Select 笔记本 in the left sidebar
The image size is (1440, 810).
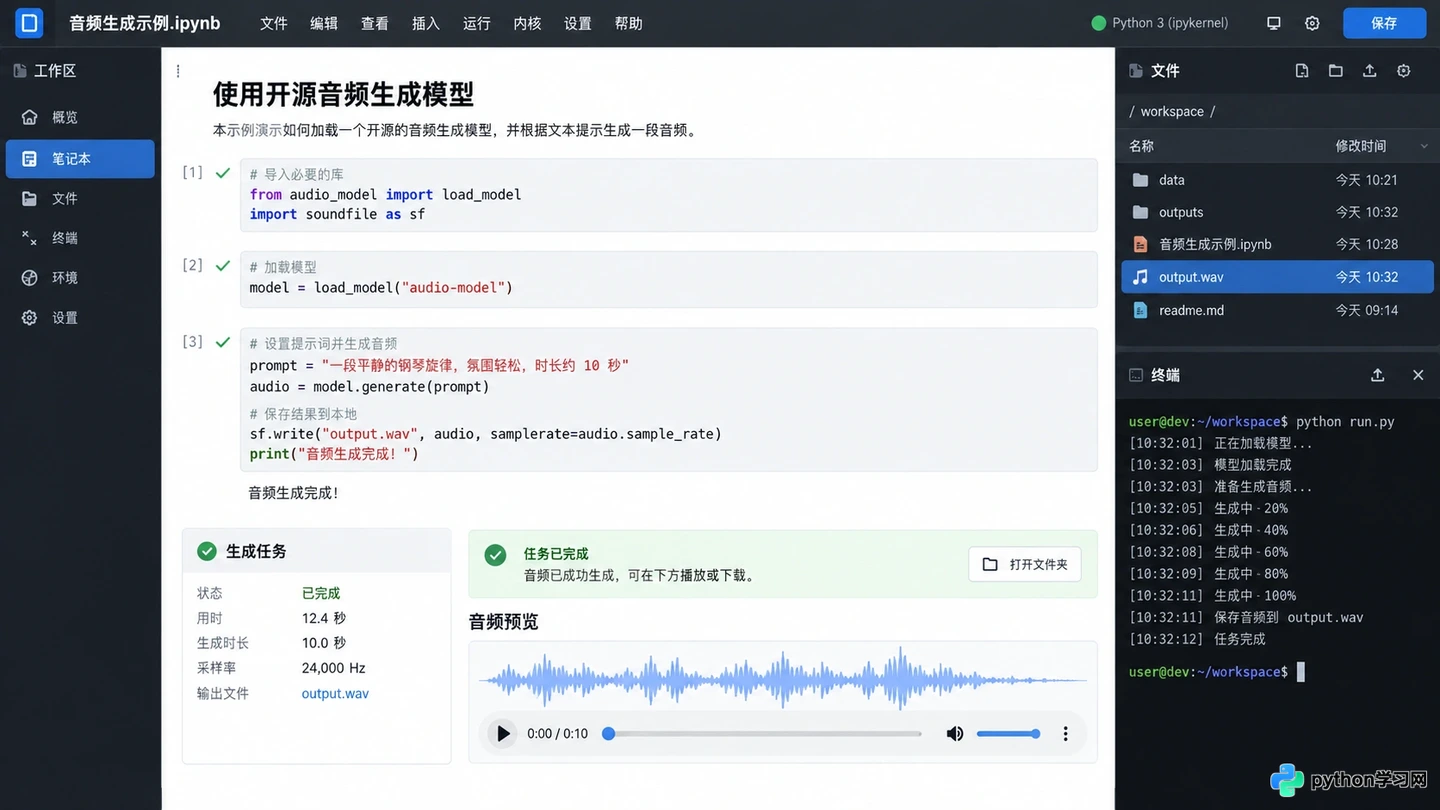(80, 158)
